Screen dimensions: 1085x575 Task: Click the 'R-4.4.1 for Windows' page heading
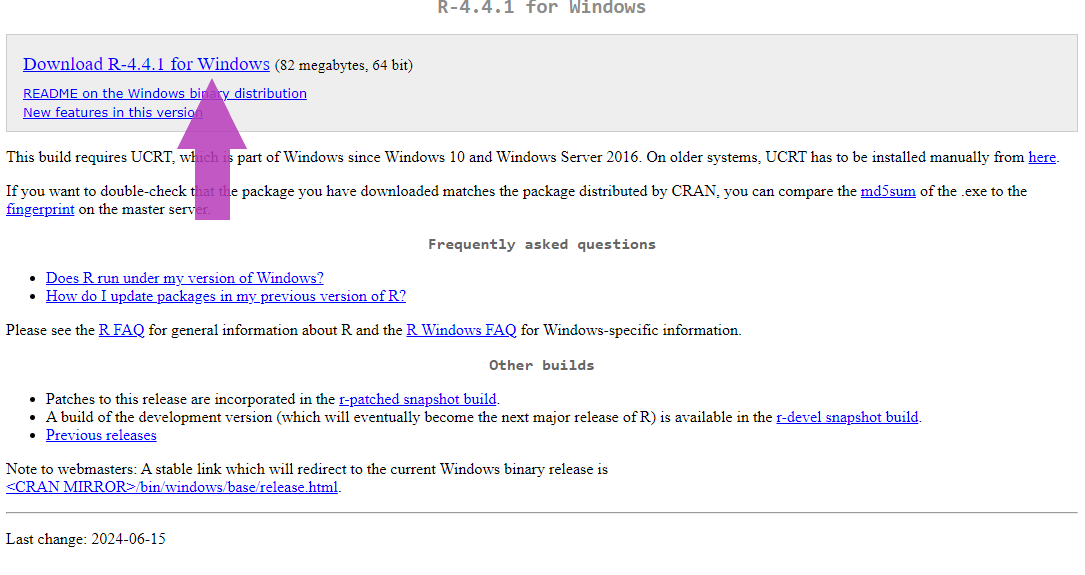(x=542, y=8)
